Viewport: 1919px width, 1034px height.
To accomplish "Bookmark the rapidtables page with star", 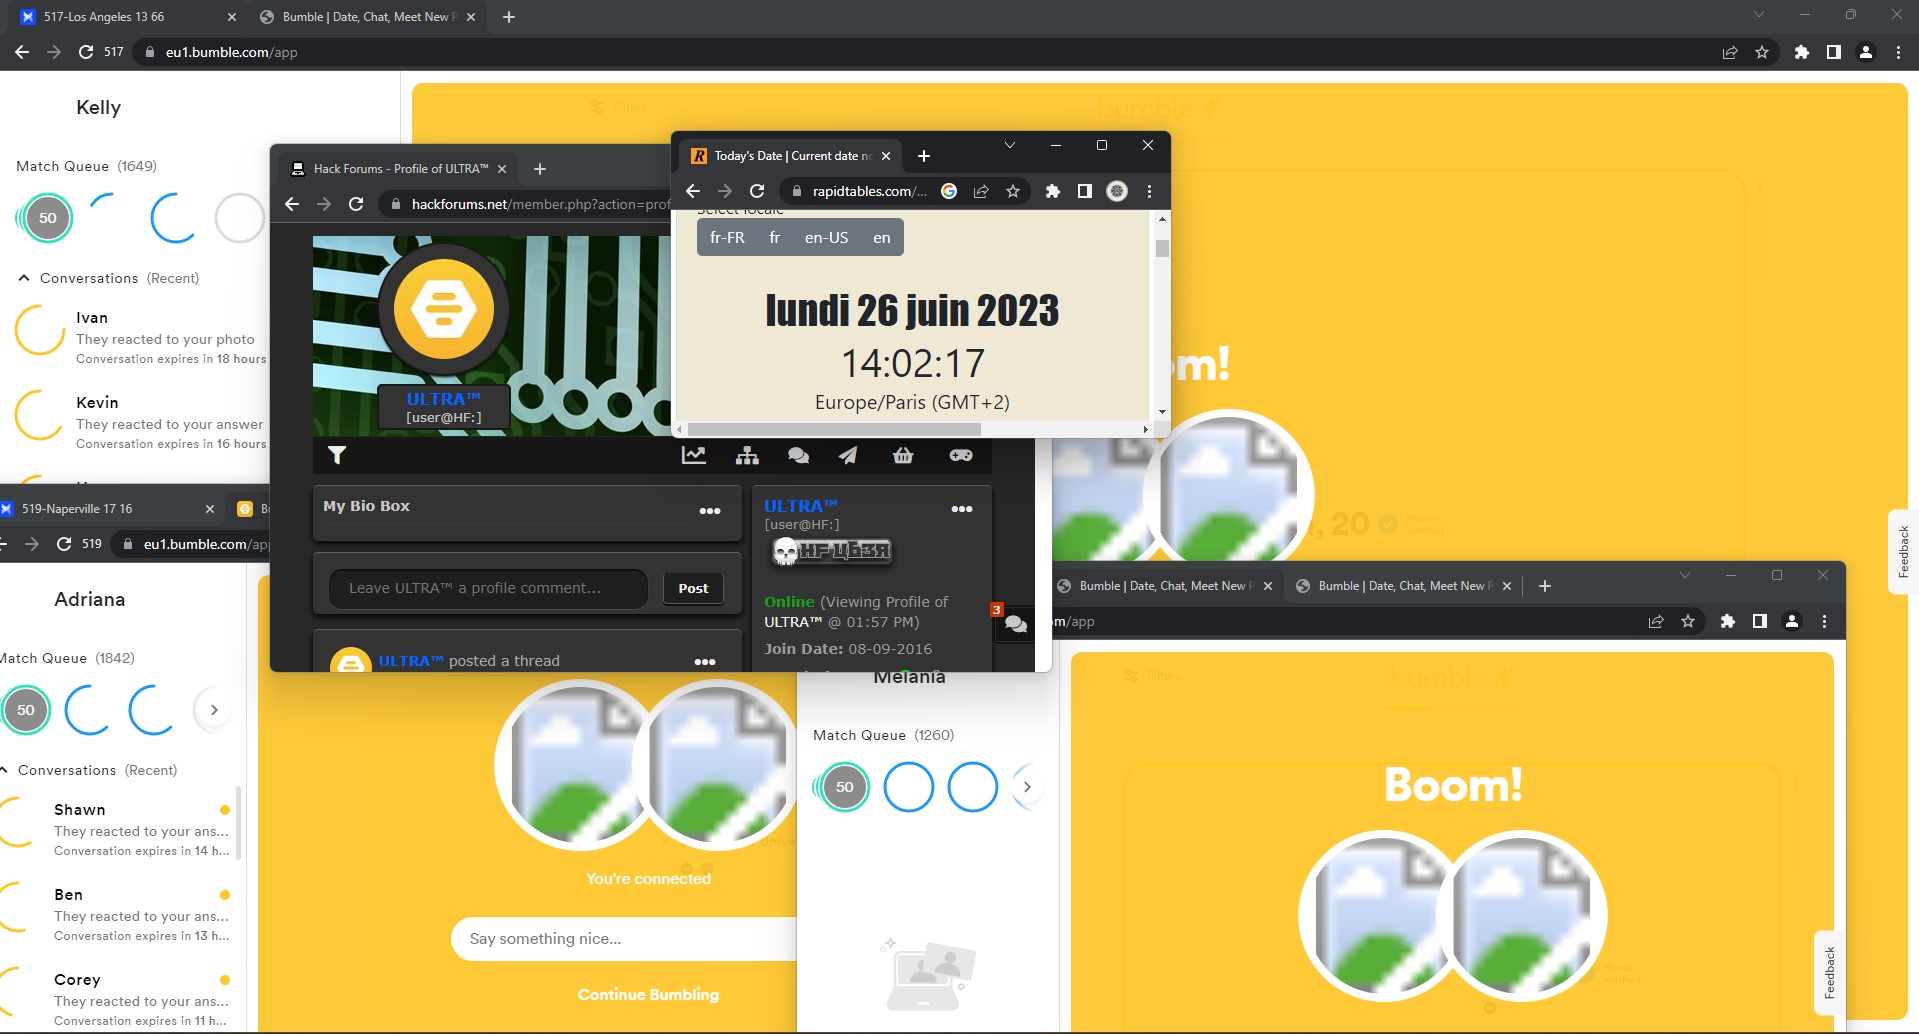I will tap(1013, 191).
